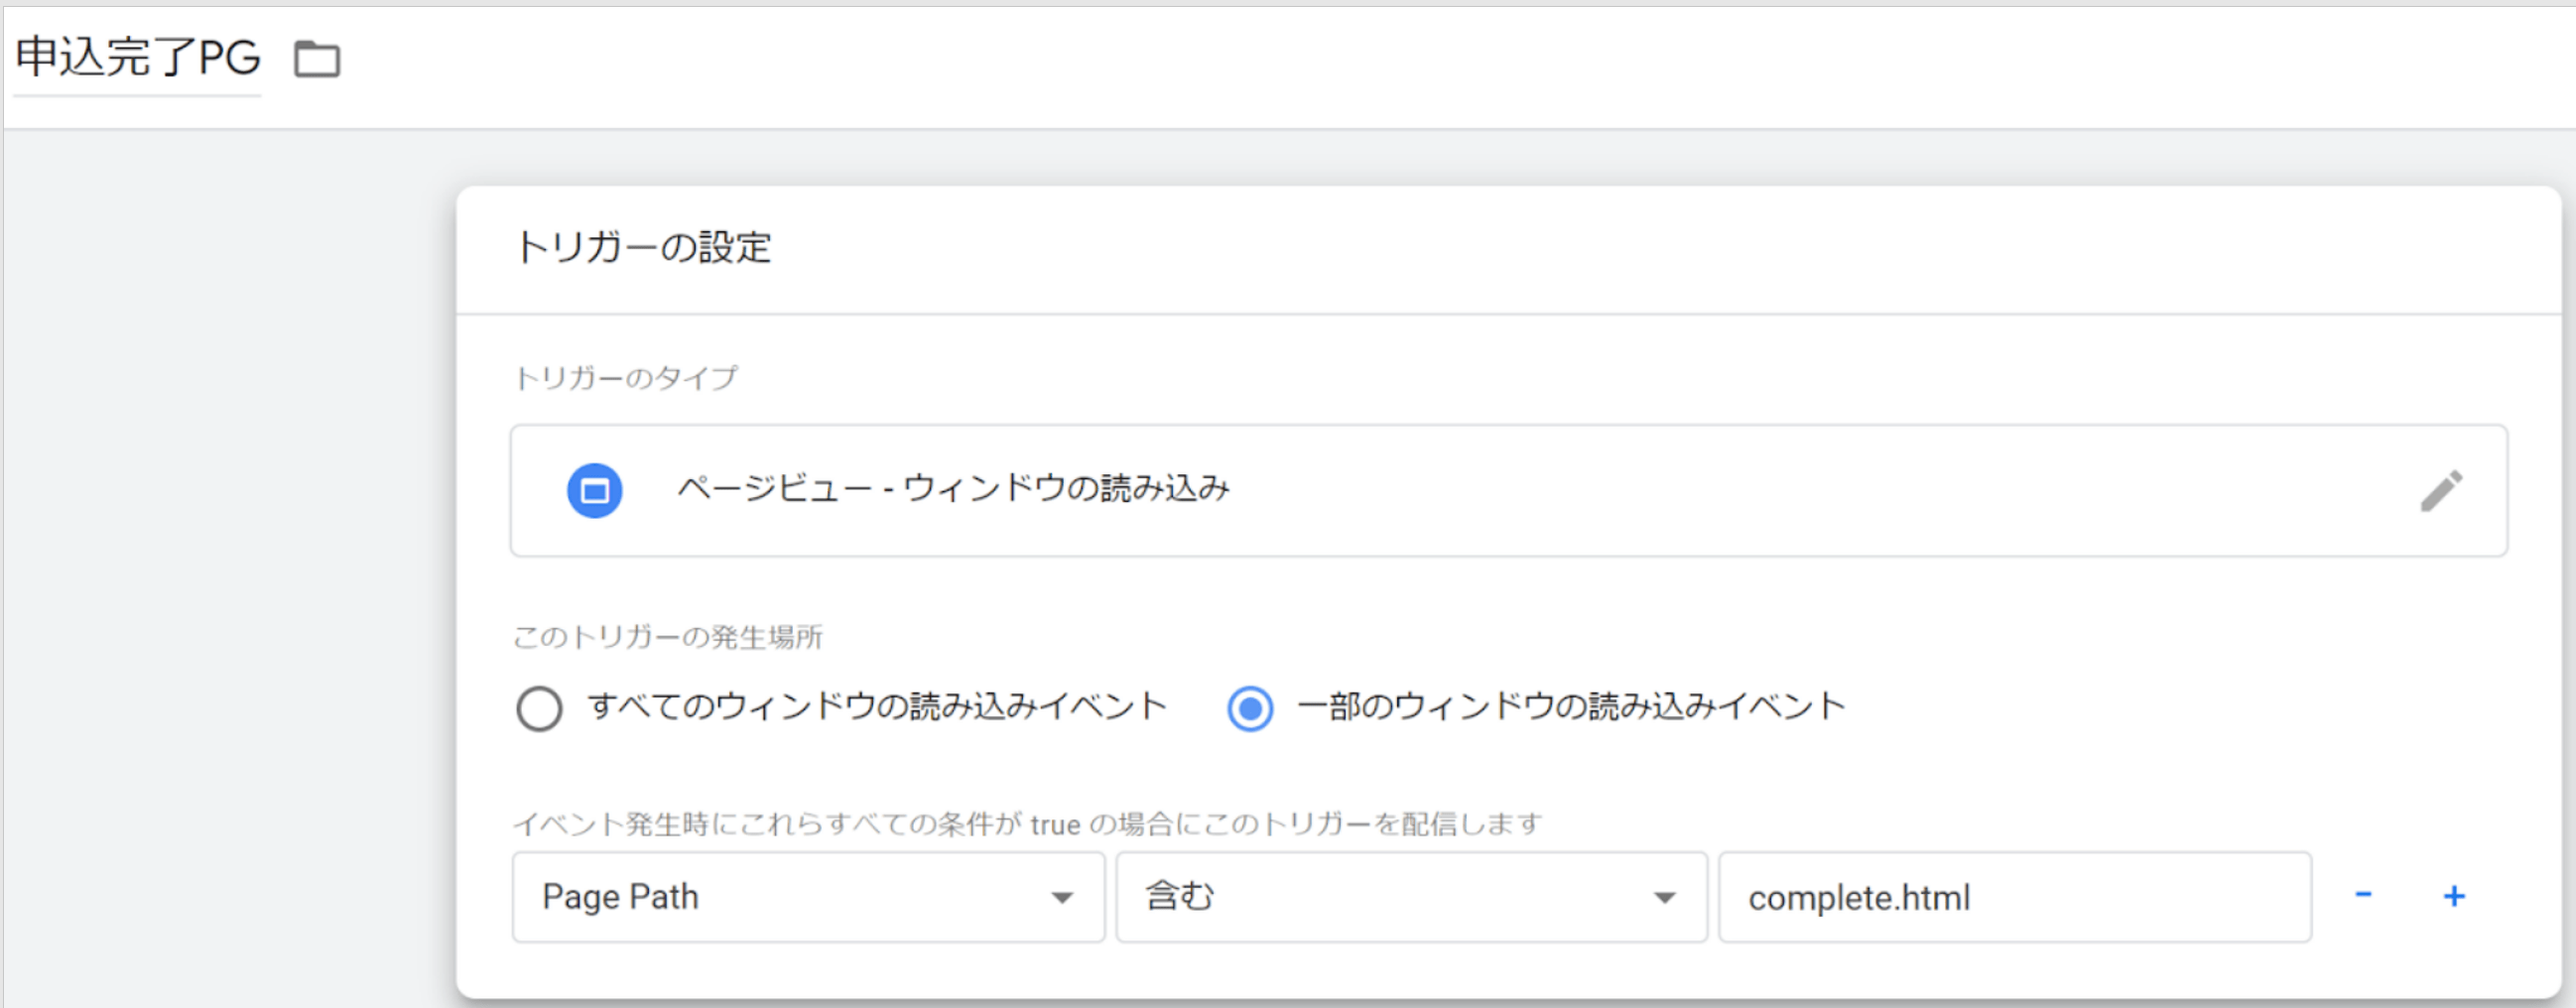2576x1008 pixels.
Task: Click the complete.html value field
Action: point(2015,897)
